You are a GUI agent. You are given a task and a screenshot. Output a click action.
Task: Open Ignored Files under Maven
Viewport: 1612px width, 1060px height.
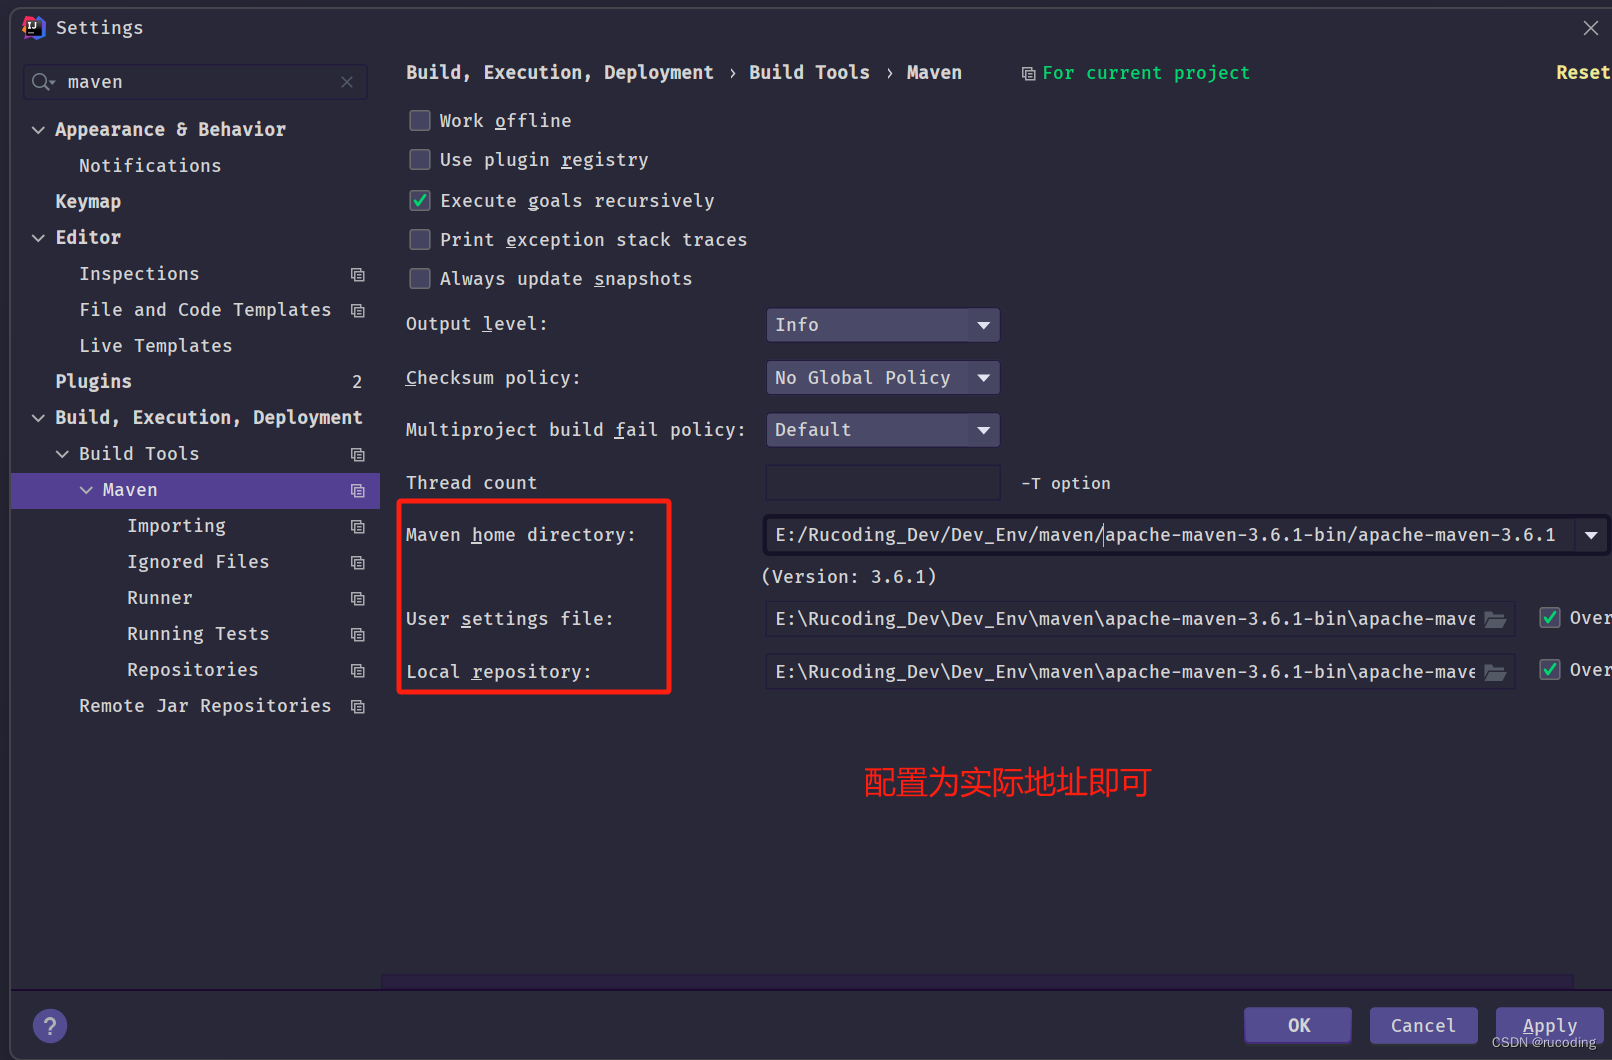[198, 562]
